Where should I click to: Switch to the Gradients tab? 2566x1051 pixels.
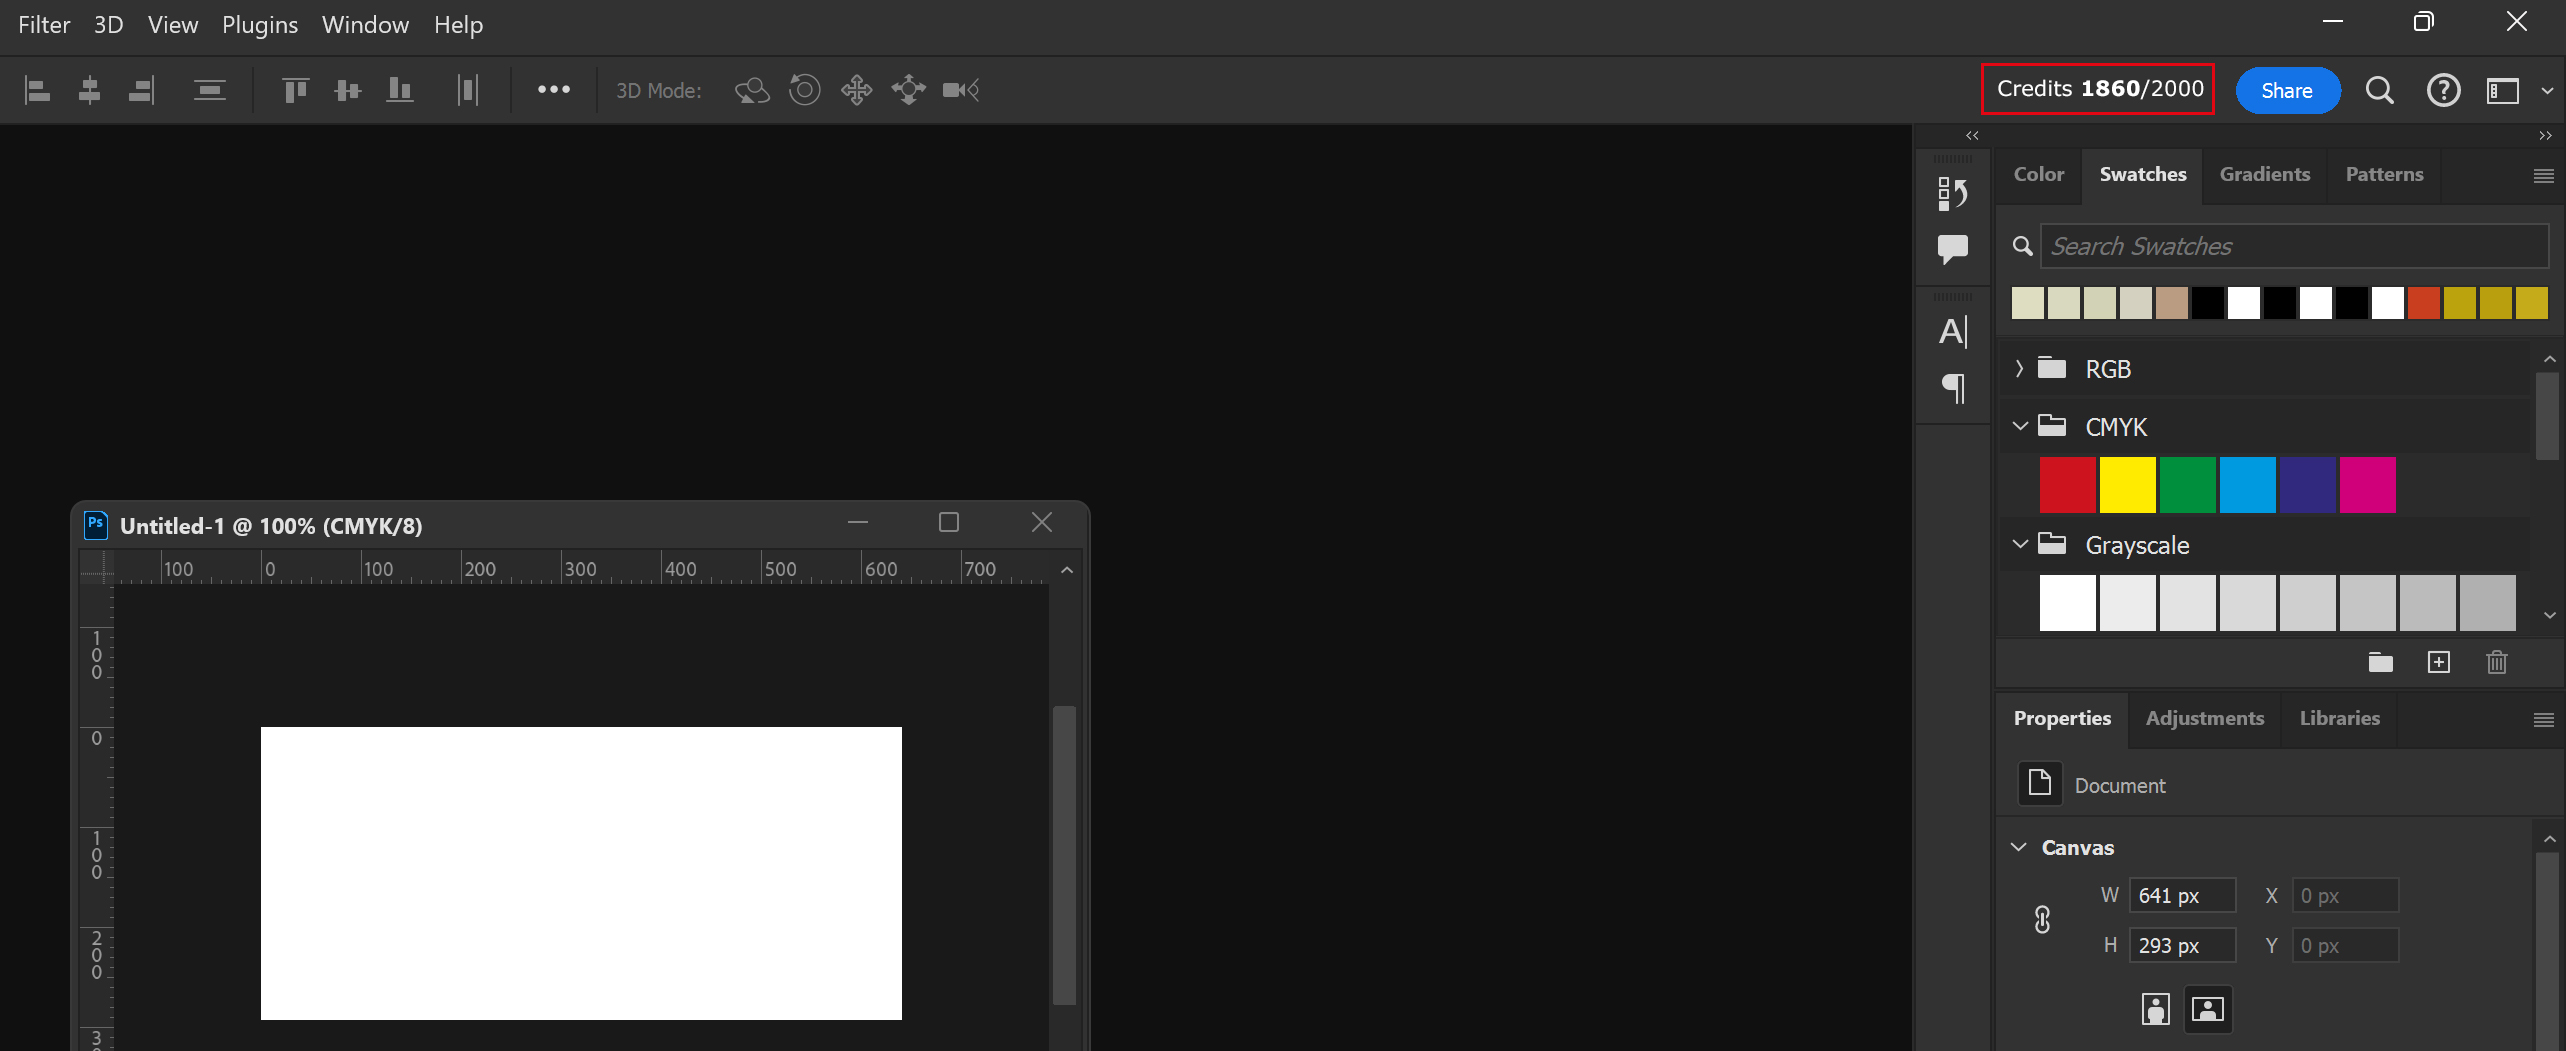pos(2264,174)
